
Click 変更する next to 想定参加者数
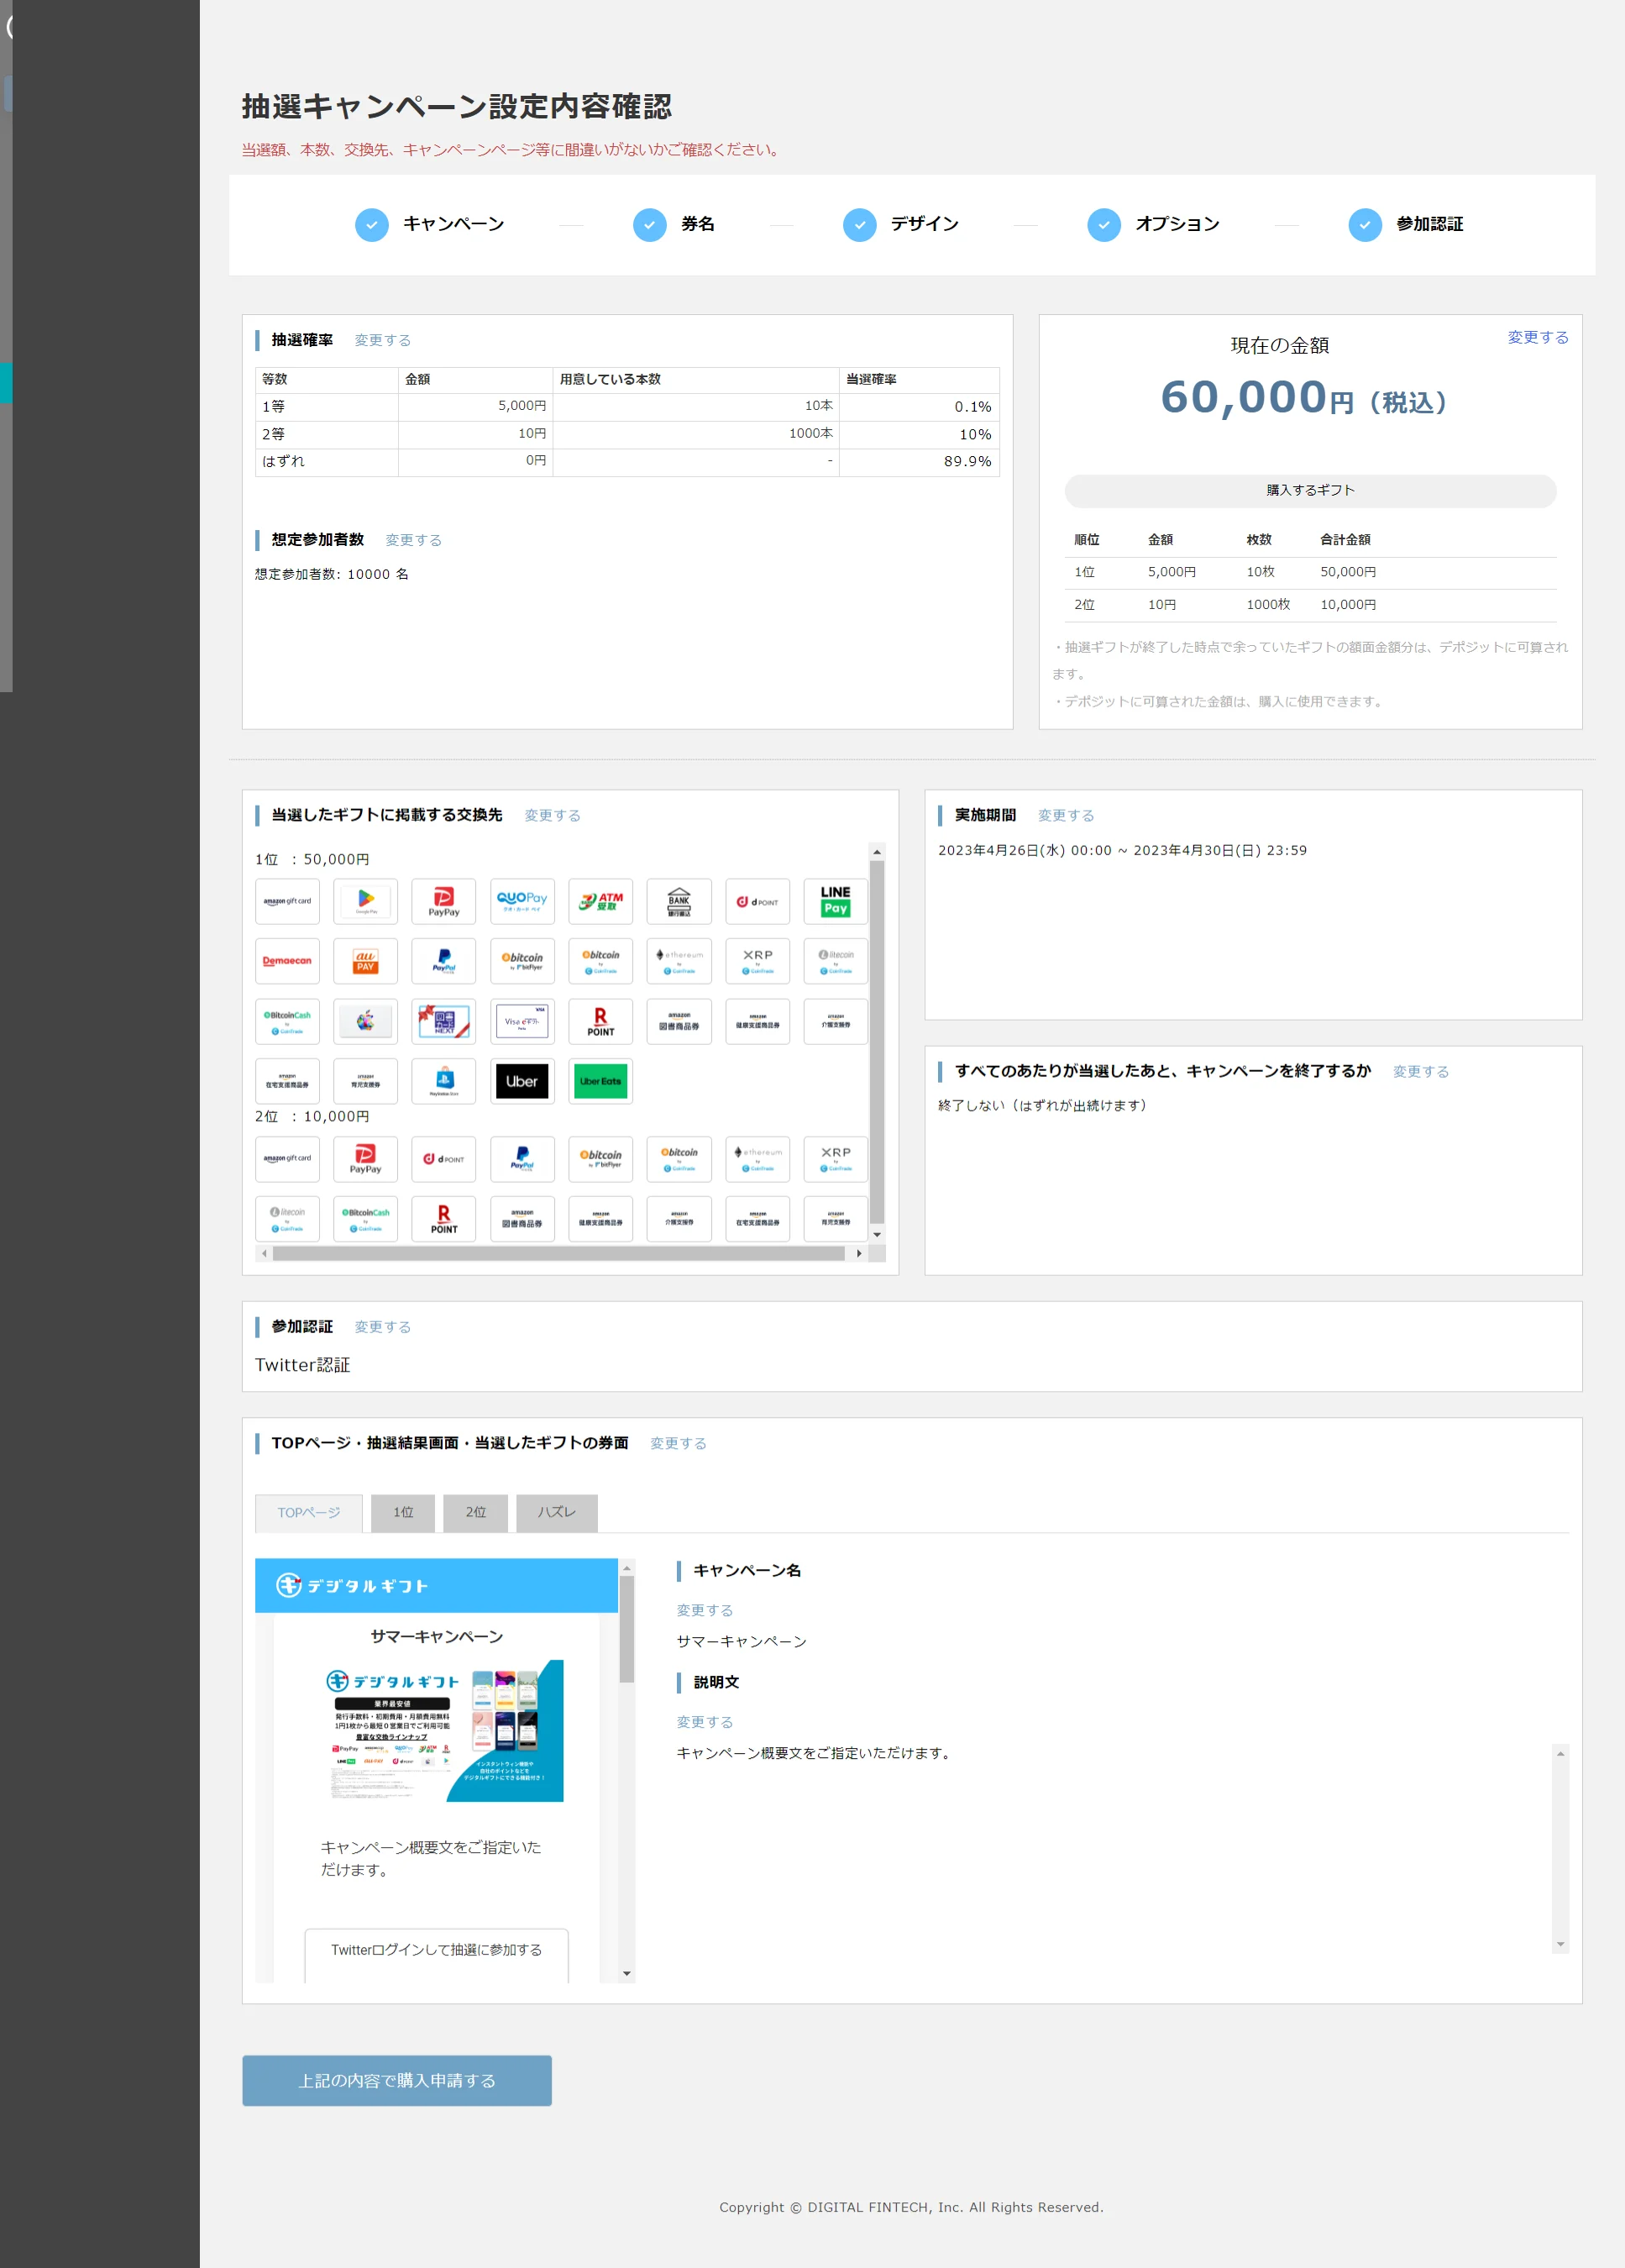coord(414,540)
